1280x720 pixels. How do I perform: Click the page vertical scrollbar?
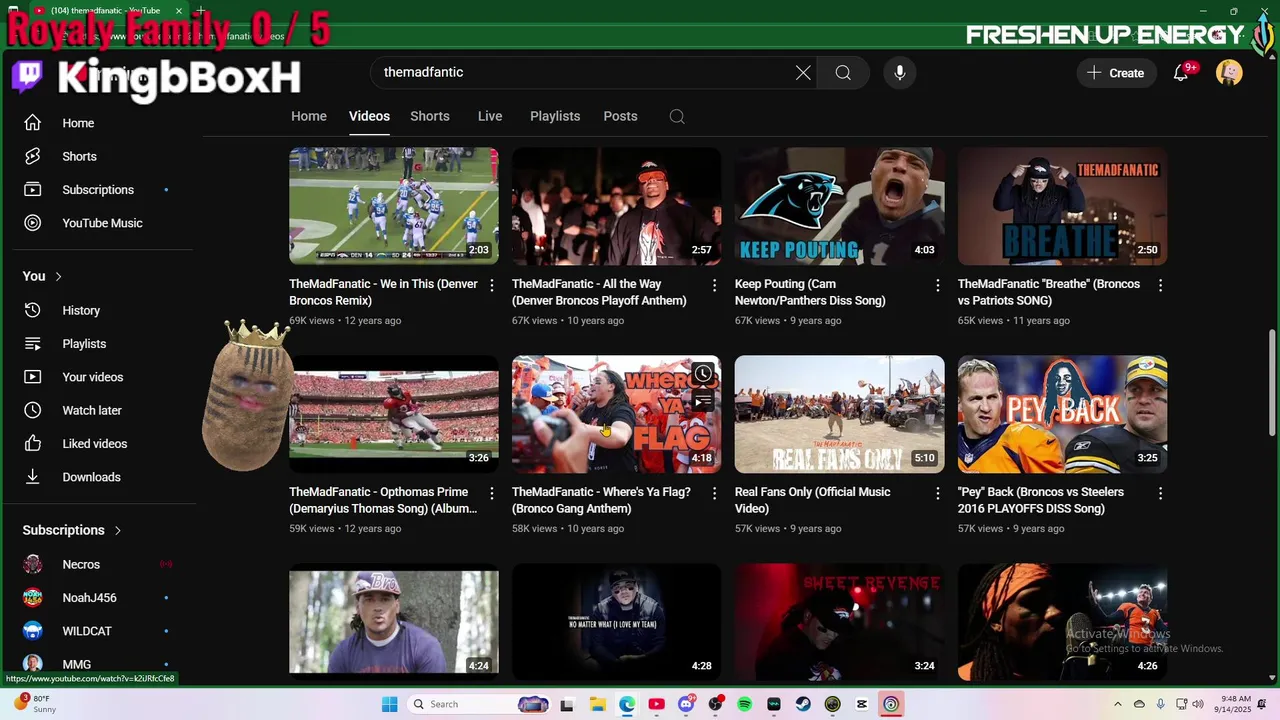pos(1272,382)
